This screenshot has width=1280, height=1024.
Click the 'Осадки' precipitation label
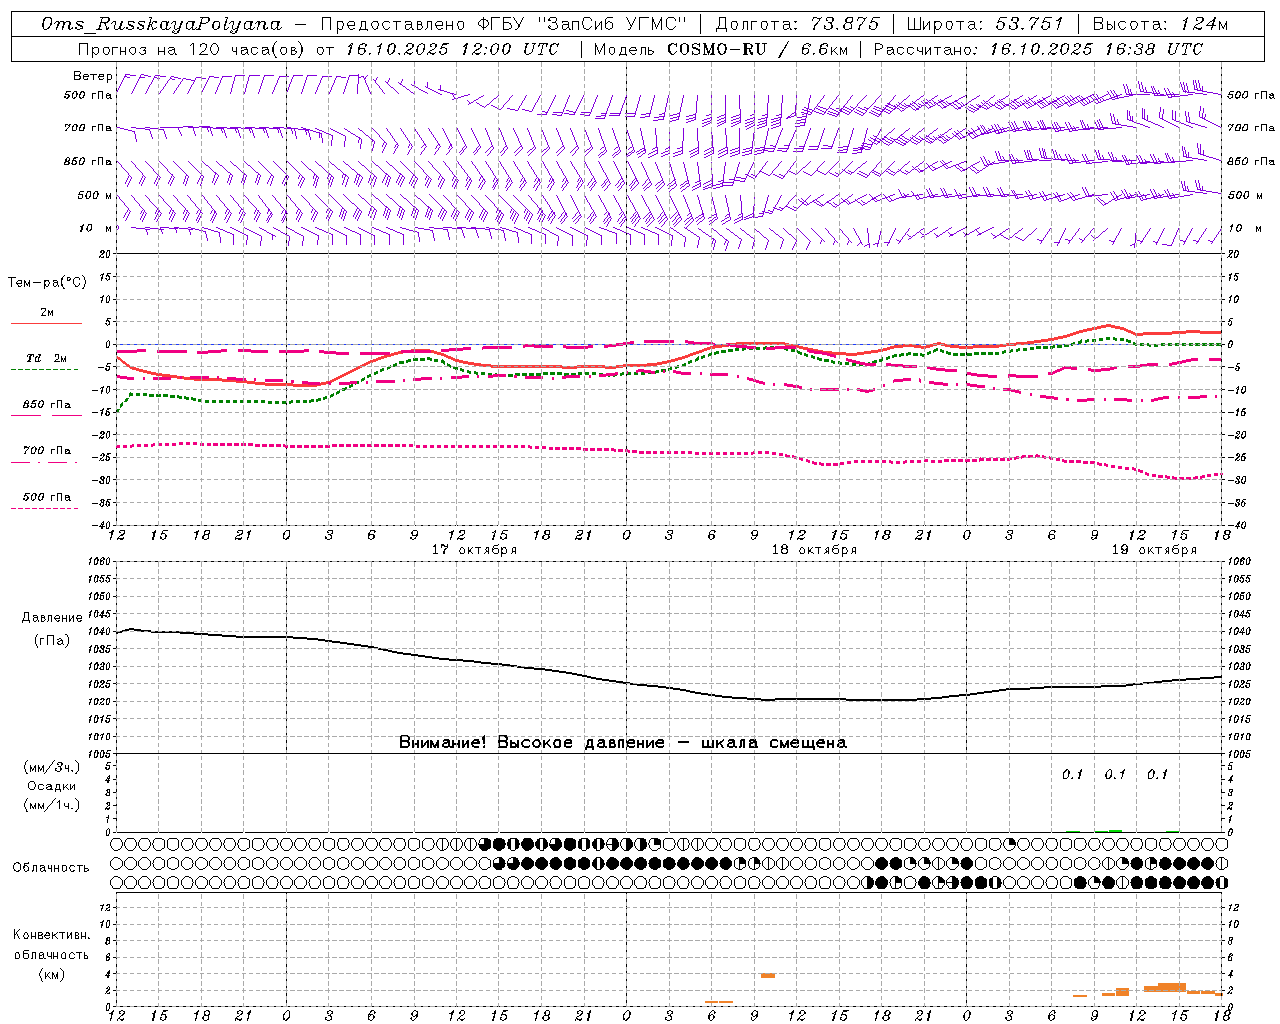click(52, 786)
